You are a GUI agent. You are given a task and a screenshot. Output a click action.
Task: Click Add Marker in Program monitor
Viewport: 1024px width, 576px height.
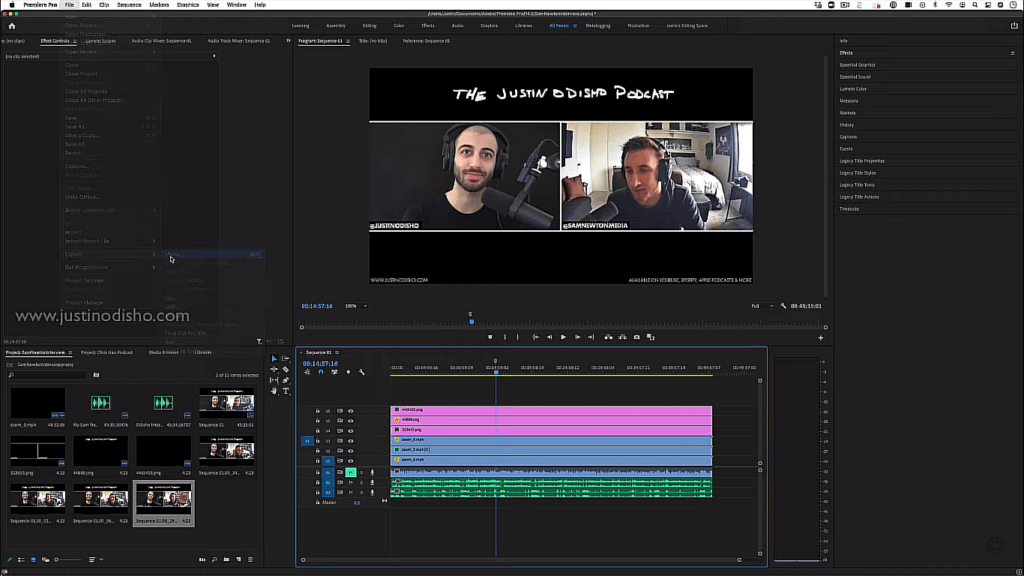click(490, 337)
